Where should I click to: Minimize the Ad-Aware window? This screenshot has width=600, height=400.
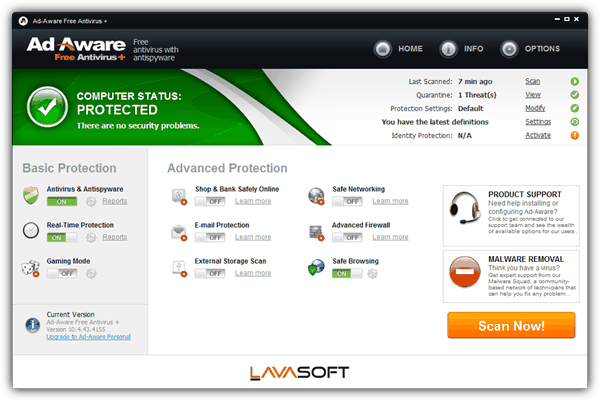pyautogui.click(x=557, y=19)
